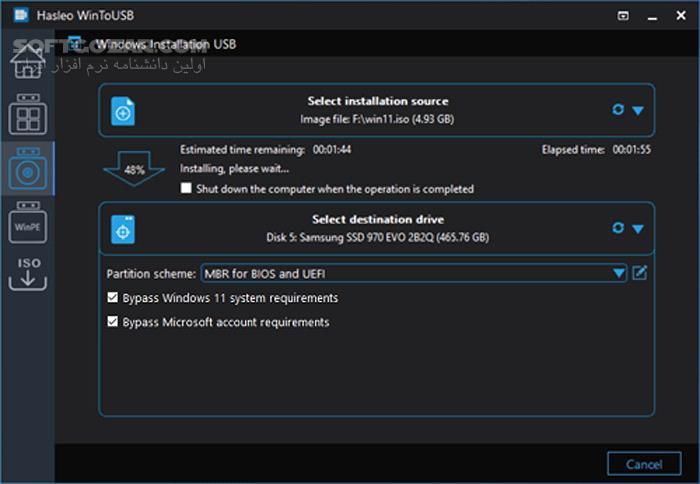Click the Windows Installation USB page heading
Screen dimensions: 700x484
(166, 44)
